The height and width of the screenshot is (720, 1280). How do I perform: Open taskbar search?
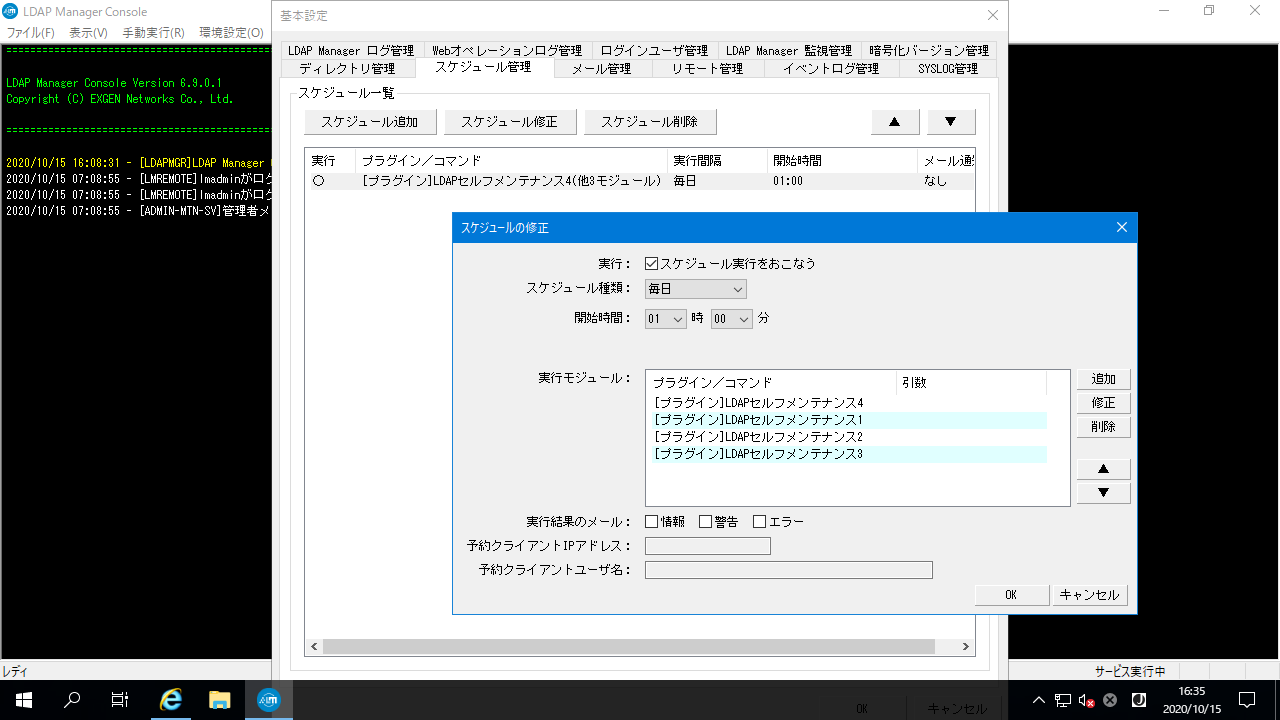pyautogui.click(x=72, y=700)
